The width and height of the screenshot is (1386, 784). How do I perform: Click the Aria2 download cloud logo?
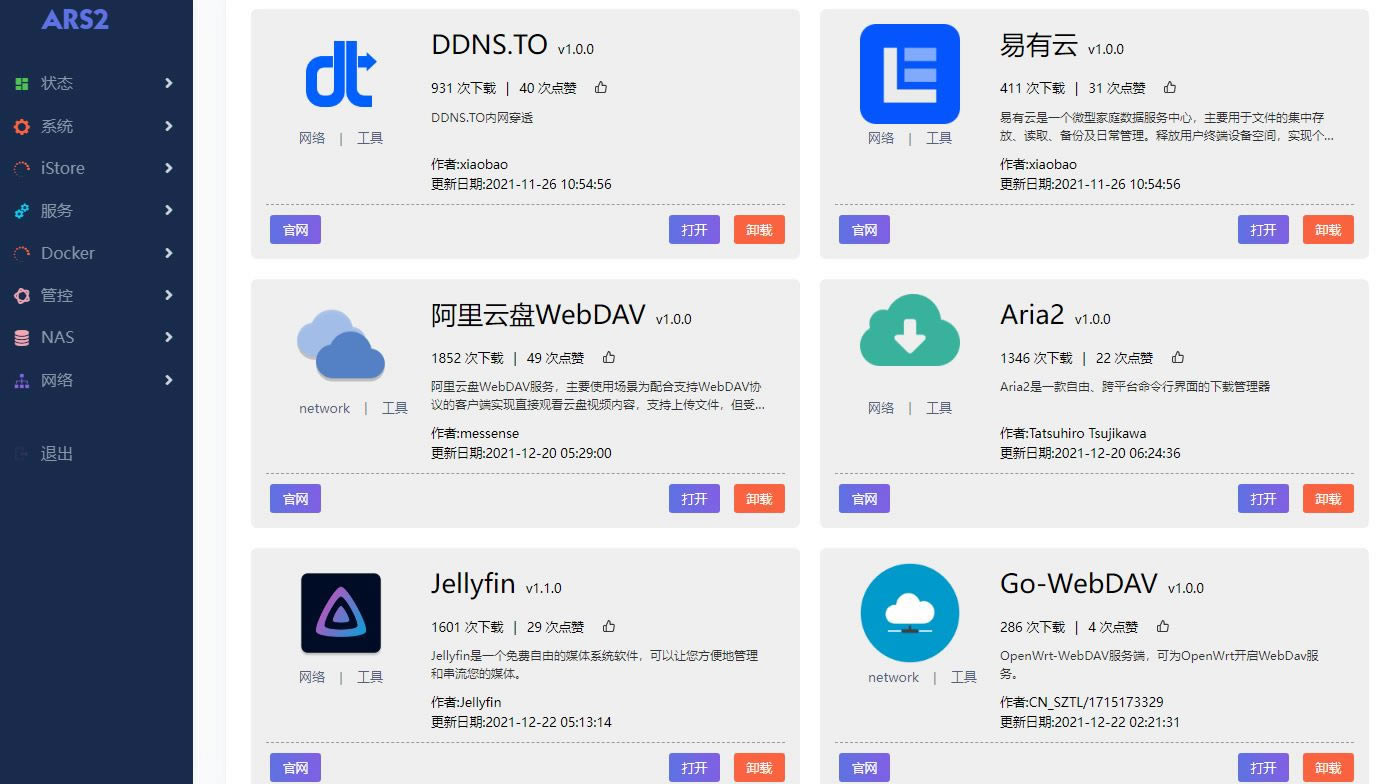point(910,330)
